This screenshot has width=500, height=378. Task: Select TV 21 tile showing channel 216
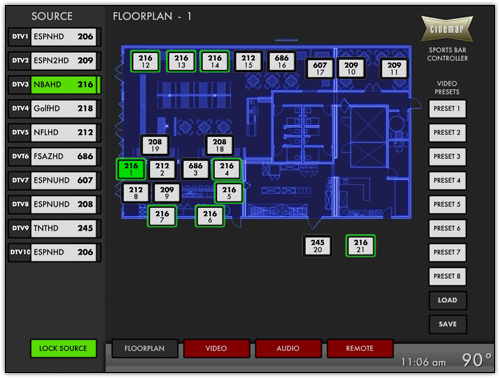point(361,246)
